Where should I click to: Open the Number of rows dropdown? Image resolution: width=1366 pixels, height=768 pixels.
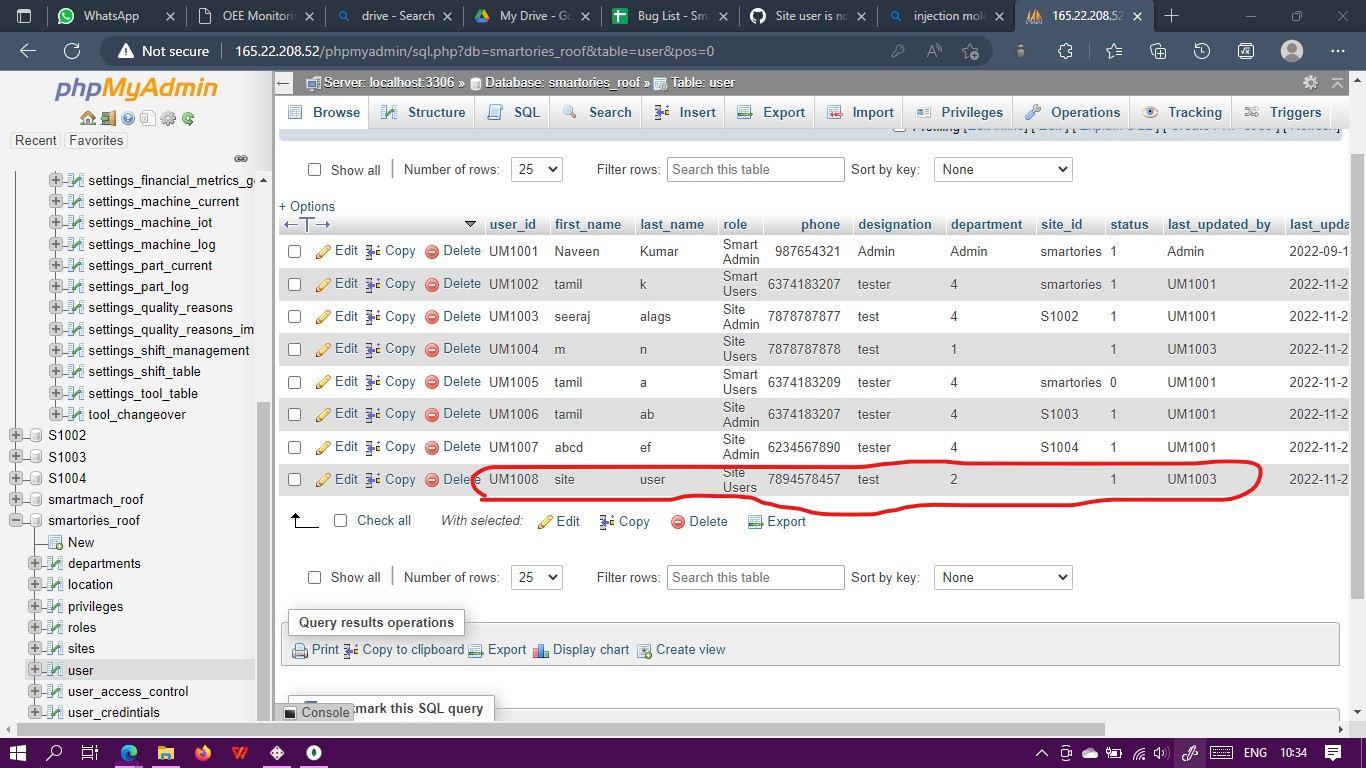click(536, 169)
